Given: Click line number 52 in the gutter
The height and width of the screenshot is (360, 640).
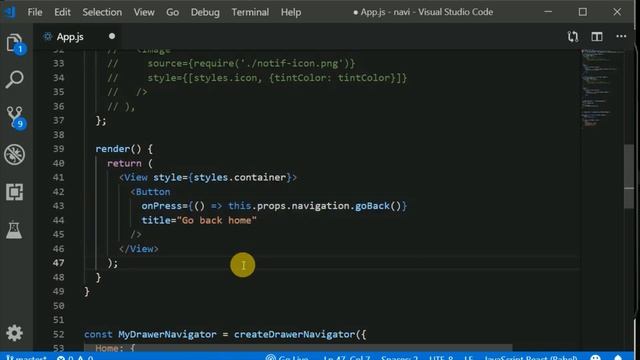Looking at the screenshot, I should point(59,334).
